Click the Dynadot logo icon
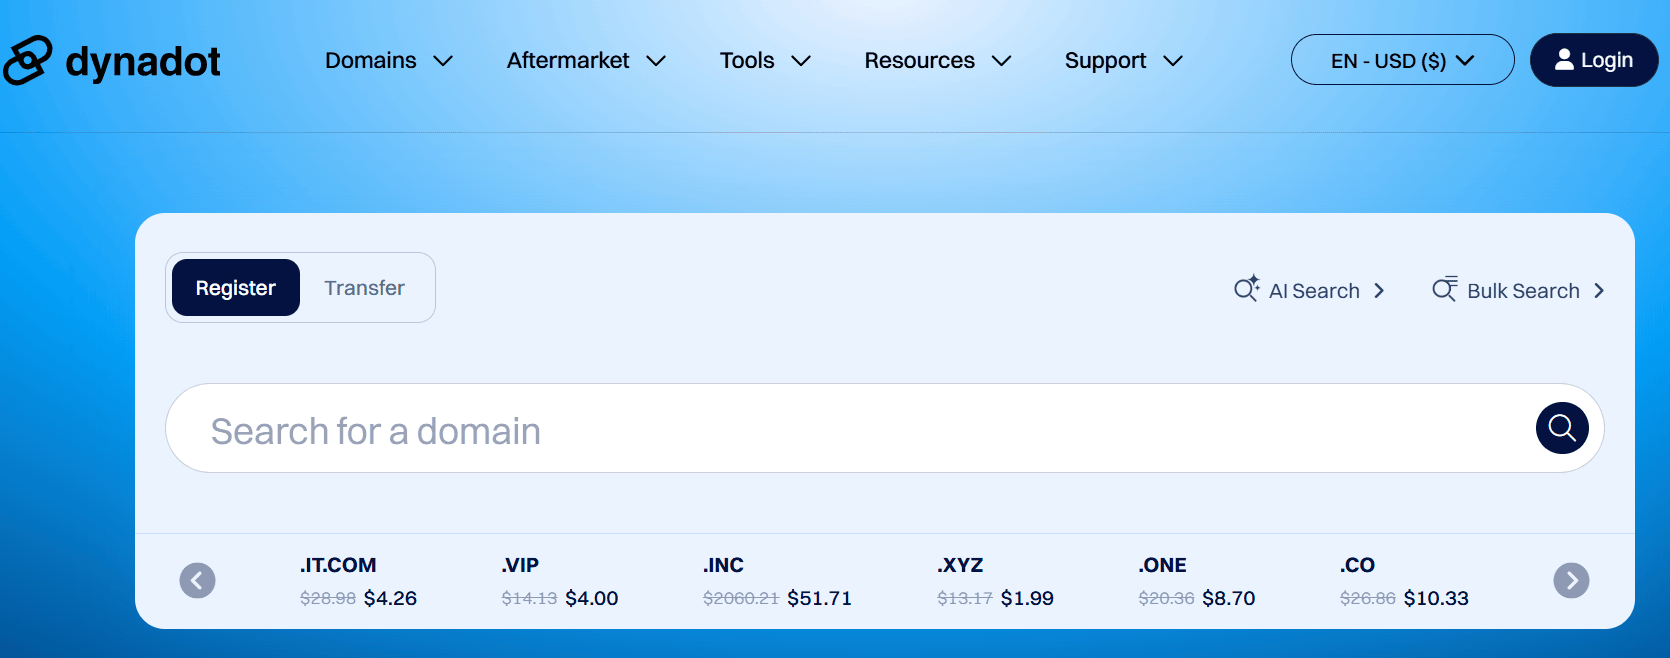The image size is (1670, 658). [x=27, y=60]
